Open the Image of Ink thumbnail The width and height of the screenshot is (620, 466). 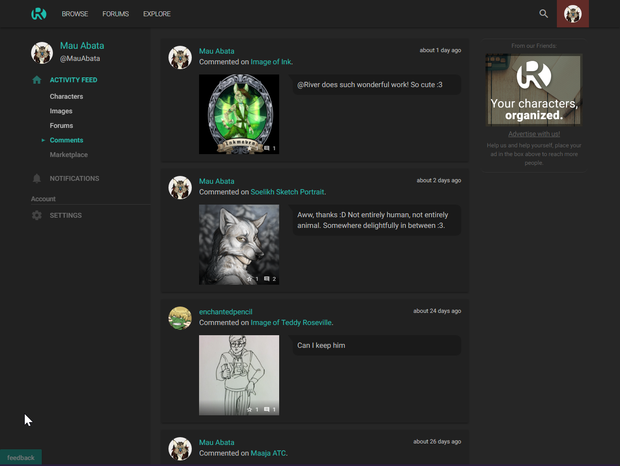click(239, 114)
